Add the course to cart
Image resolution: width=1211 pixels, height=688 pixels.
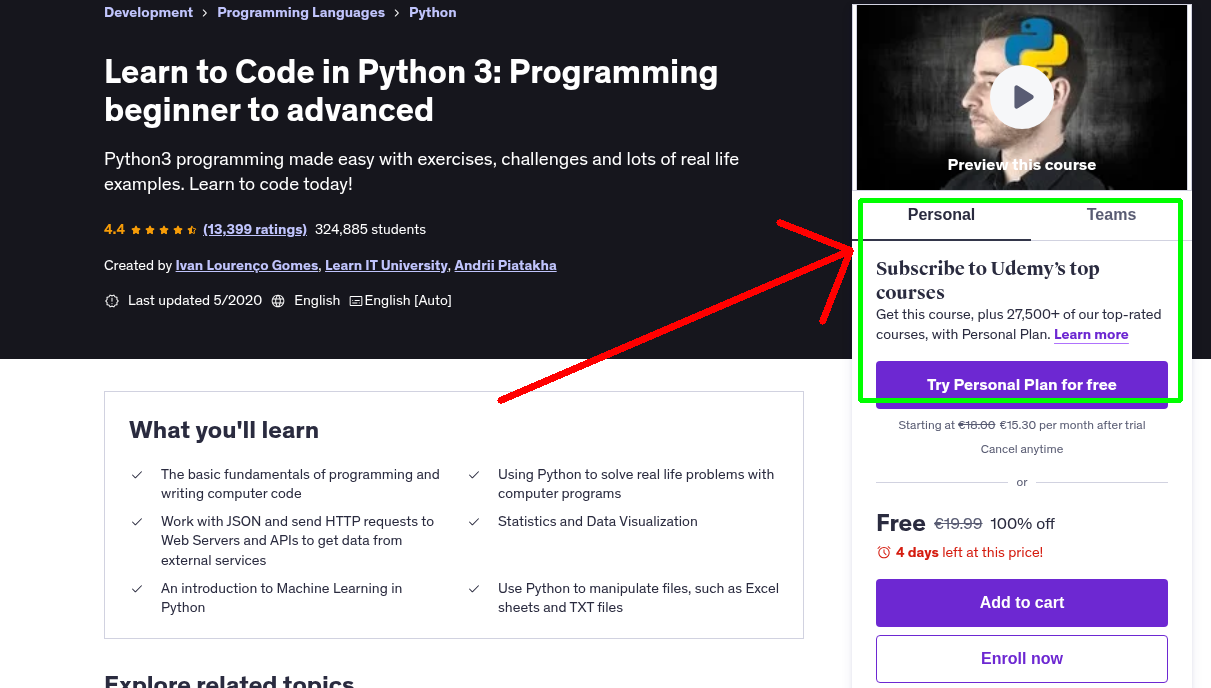pyautogui.click(x=1022, y=603)
